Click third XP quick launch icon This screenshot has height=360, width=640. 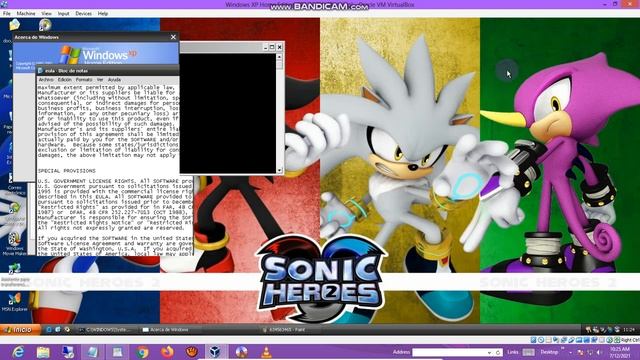click(x=67, y=329)
